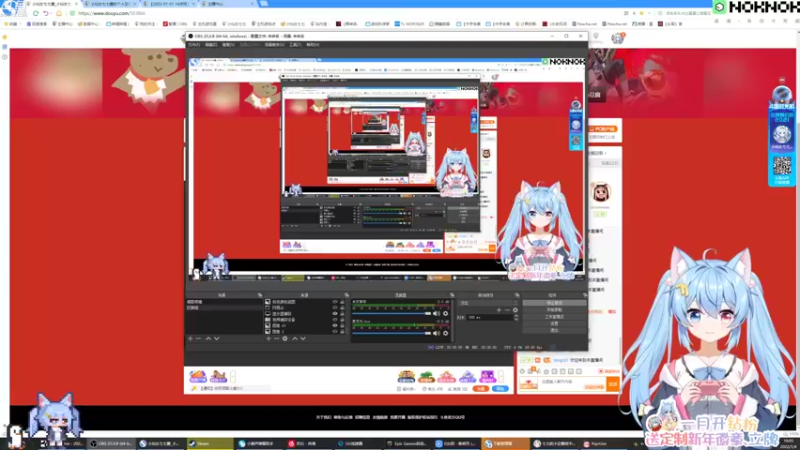Open Settings from OBS Controls panel
Viewport: 800px width, 450px height.
click(x=555, y=323)
